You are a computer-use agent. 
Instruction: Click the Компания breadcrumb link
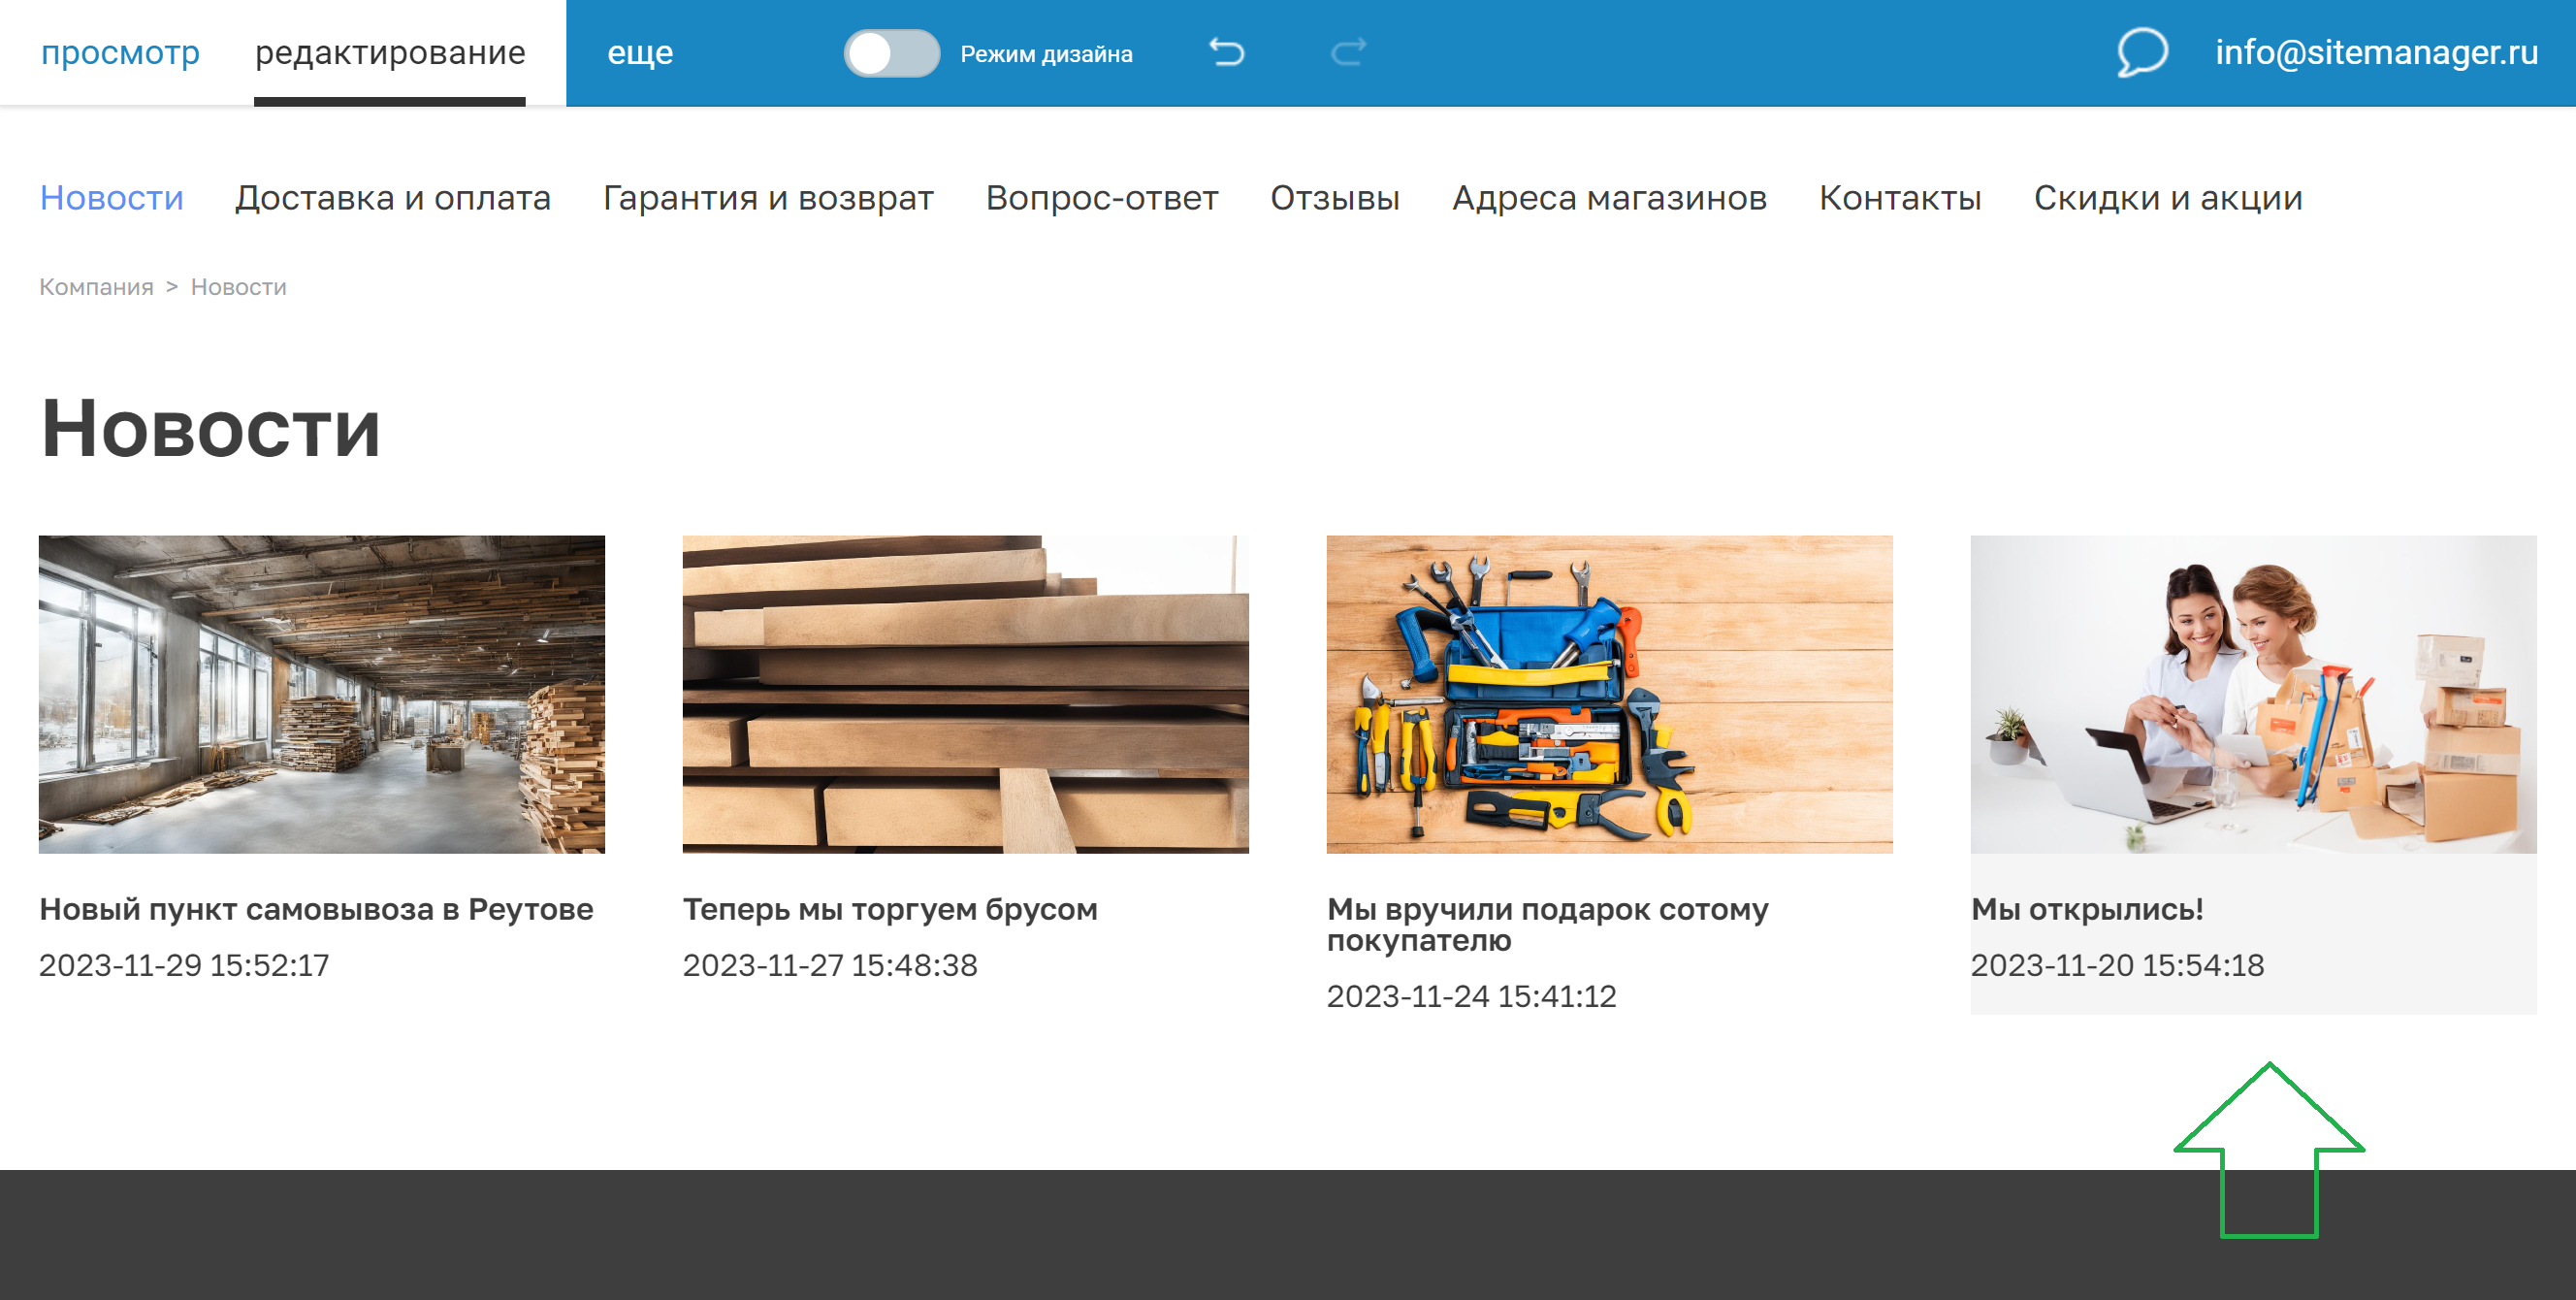96,287
